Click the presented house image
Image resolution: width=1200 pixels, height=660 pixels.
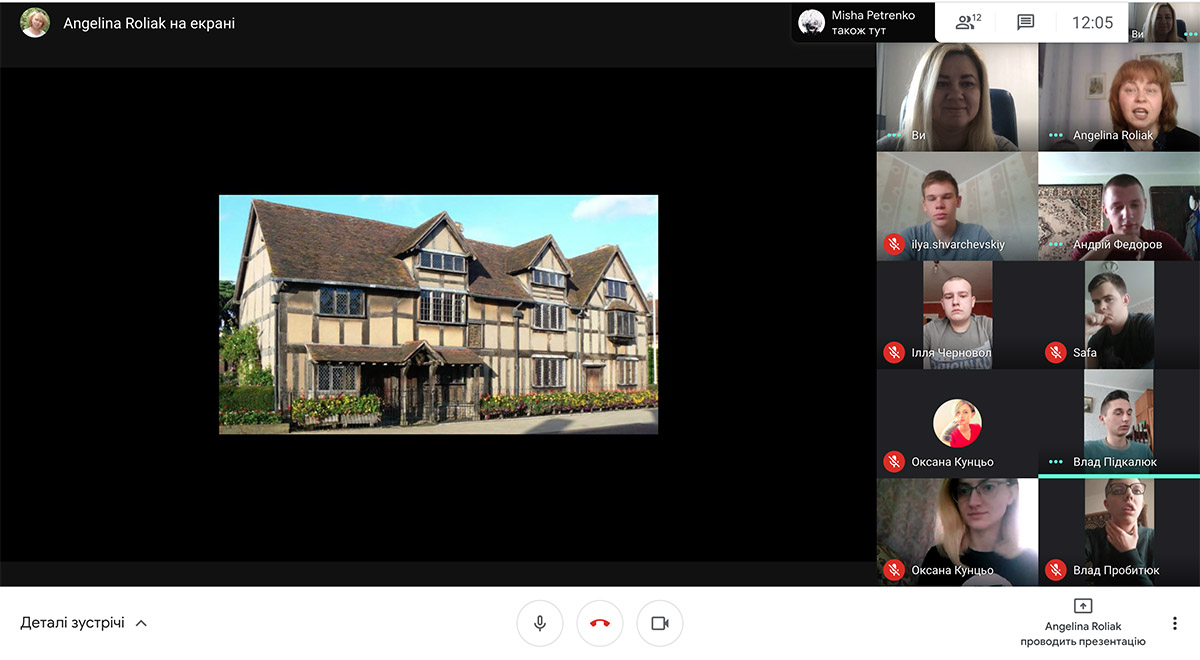438,314
